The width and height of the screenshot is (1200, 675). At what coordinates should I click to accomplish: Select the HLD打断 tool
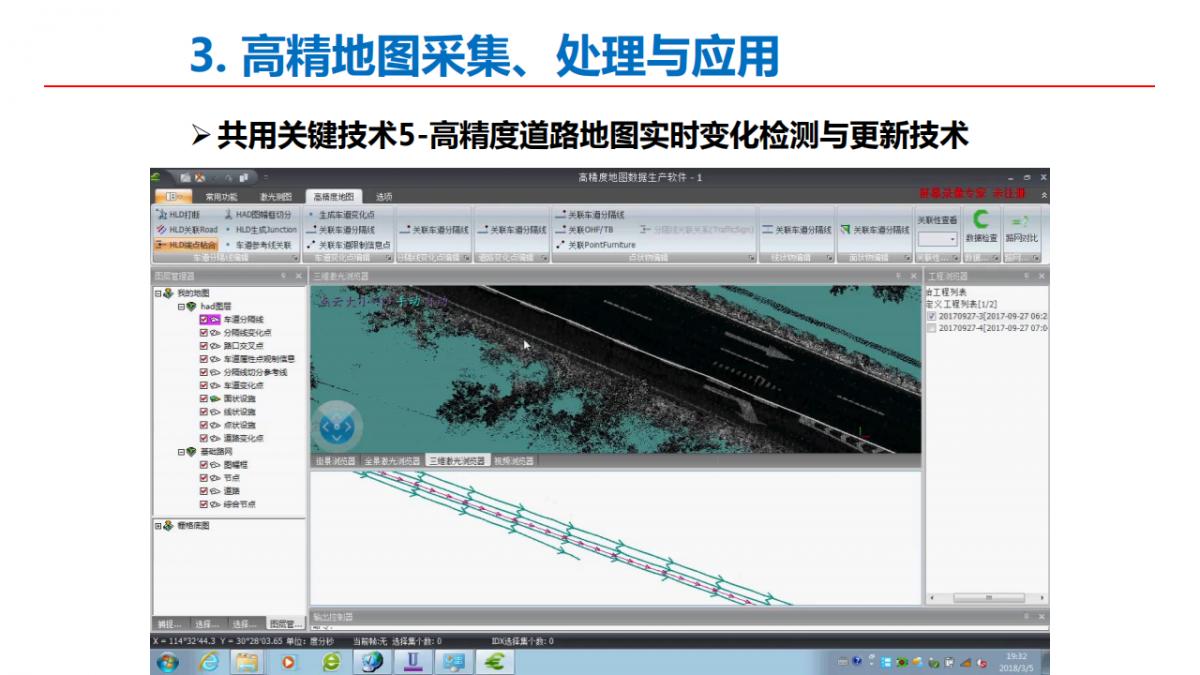[180, 214]
